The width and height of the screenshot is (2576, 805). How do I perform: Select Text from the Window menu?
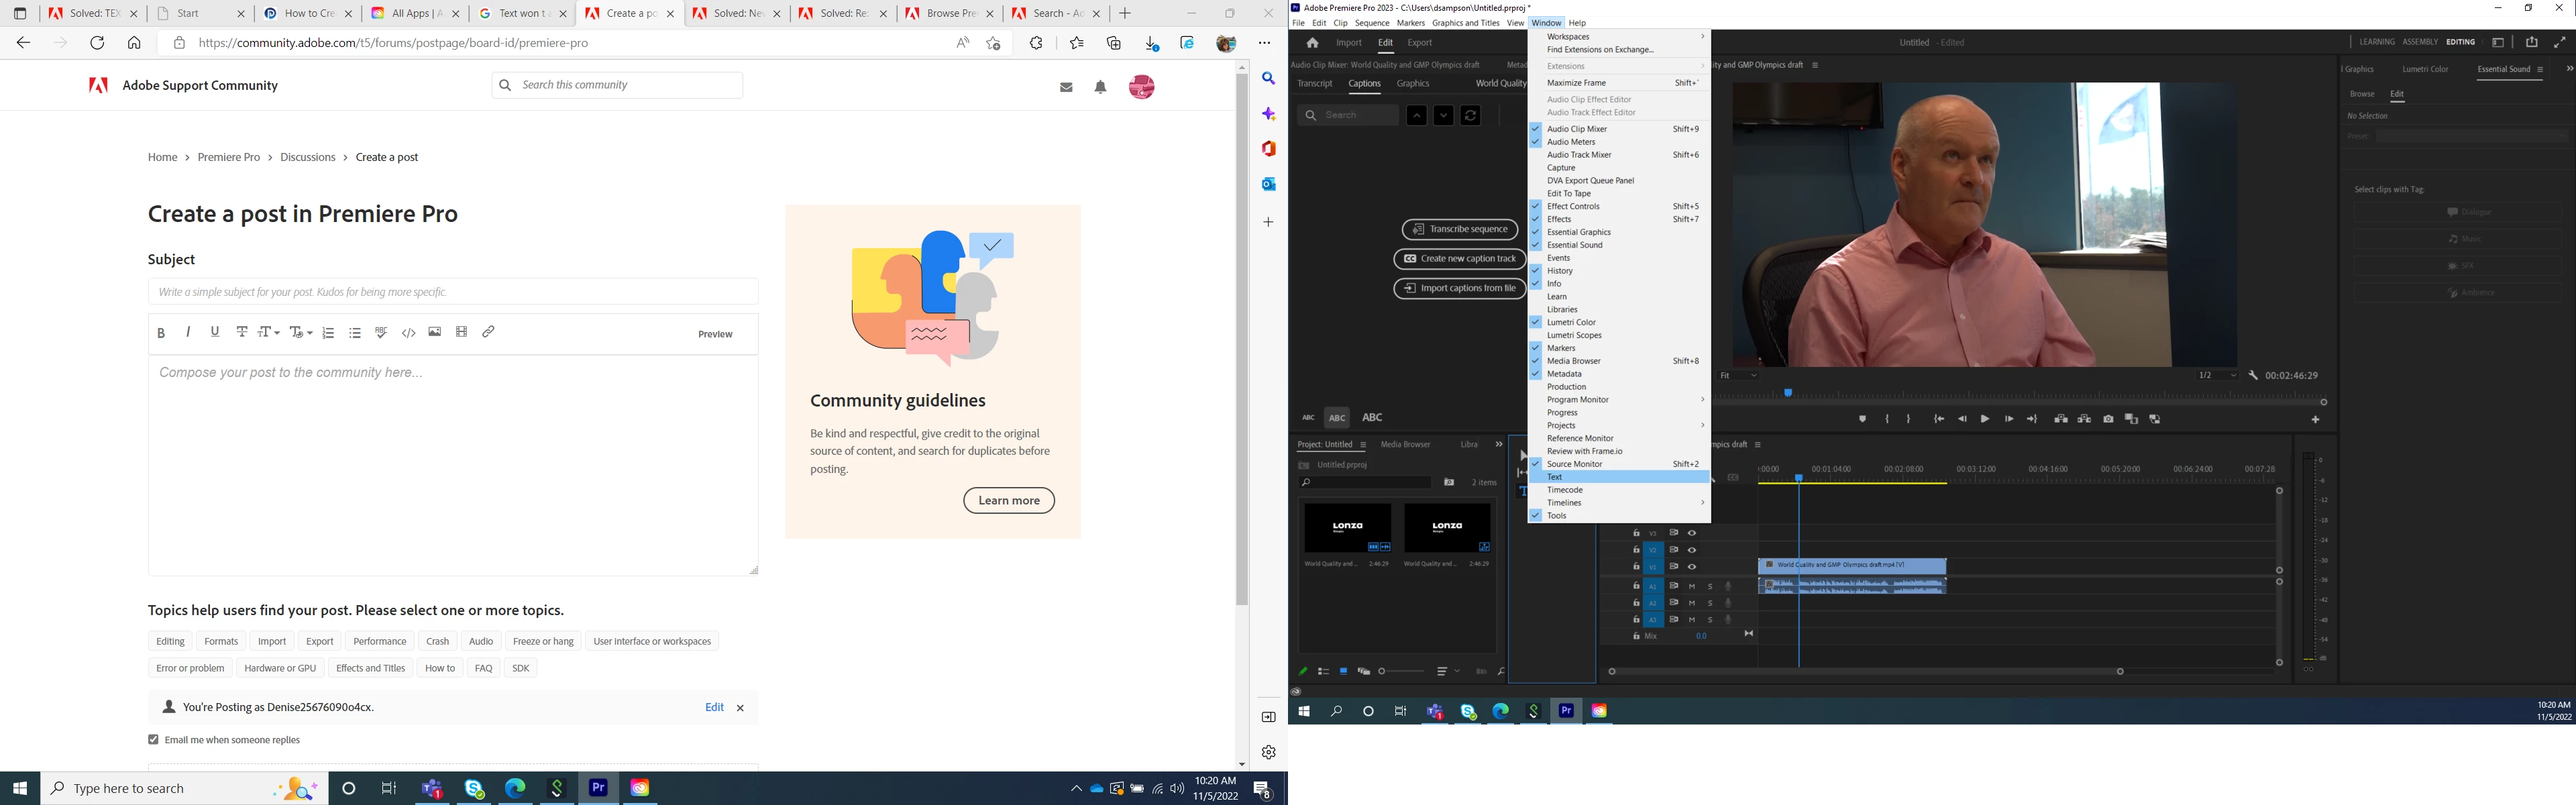1555,477
